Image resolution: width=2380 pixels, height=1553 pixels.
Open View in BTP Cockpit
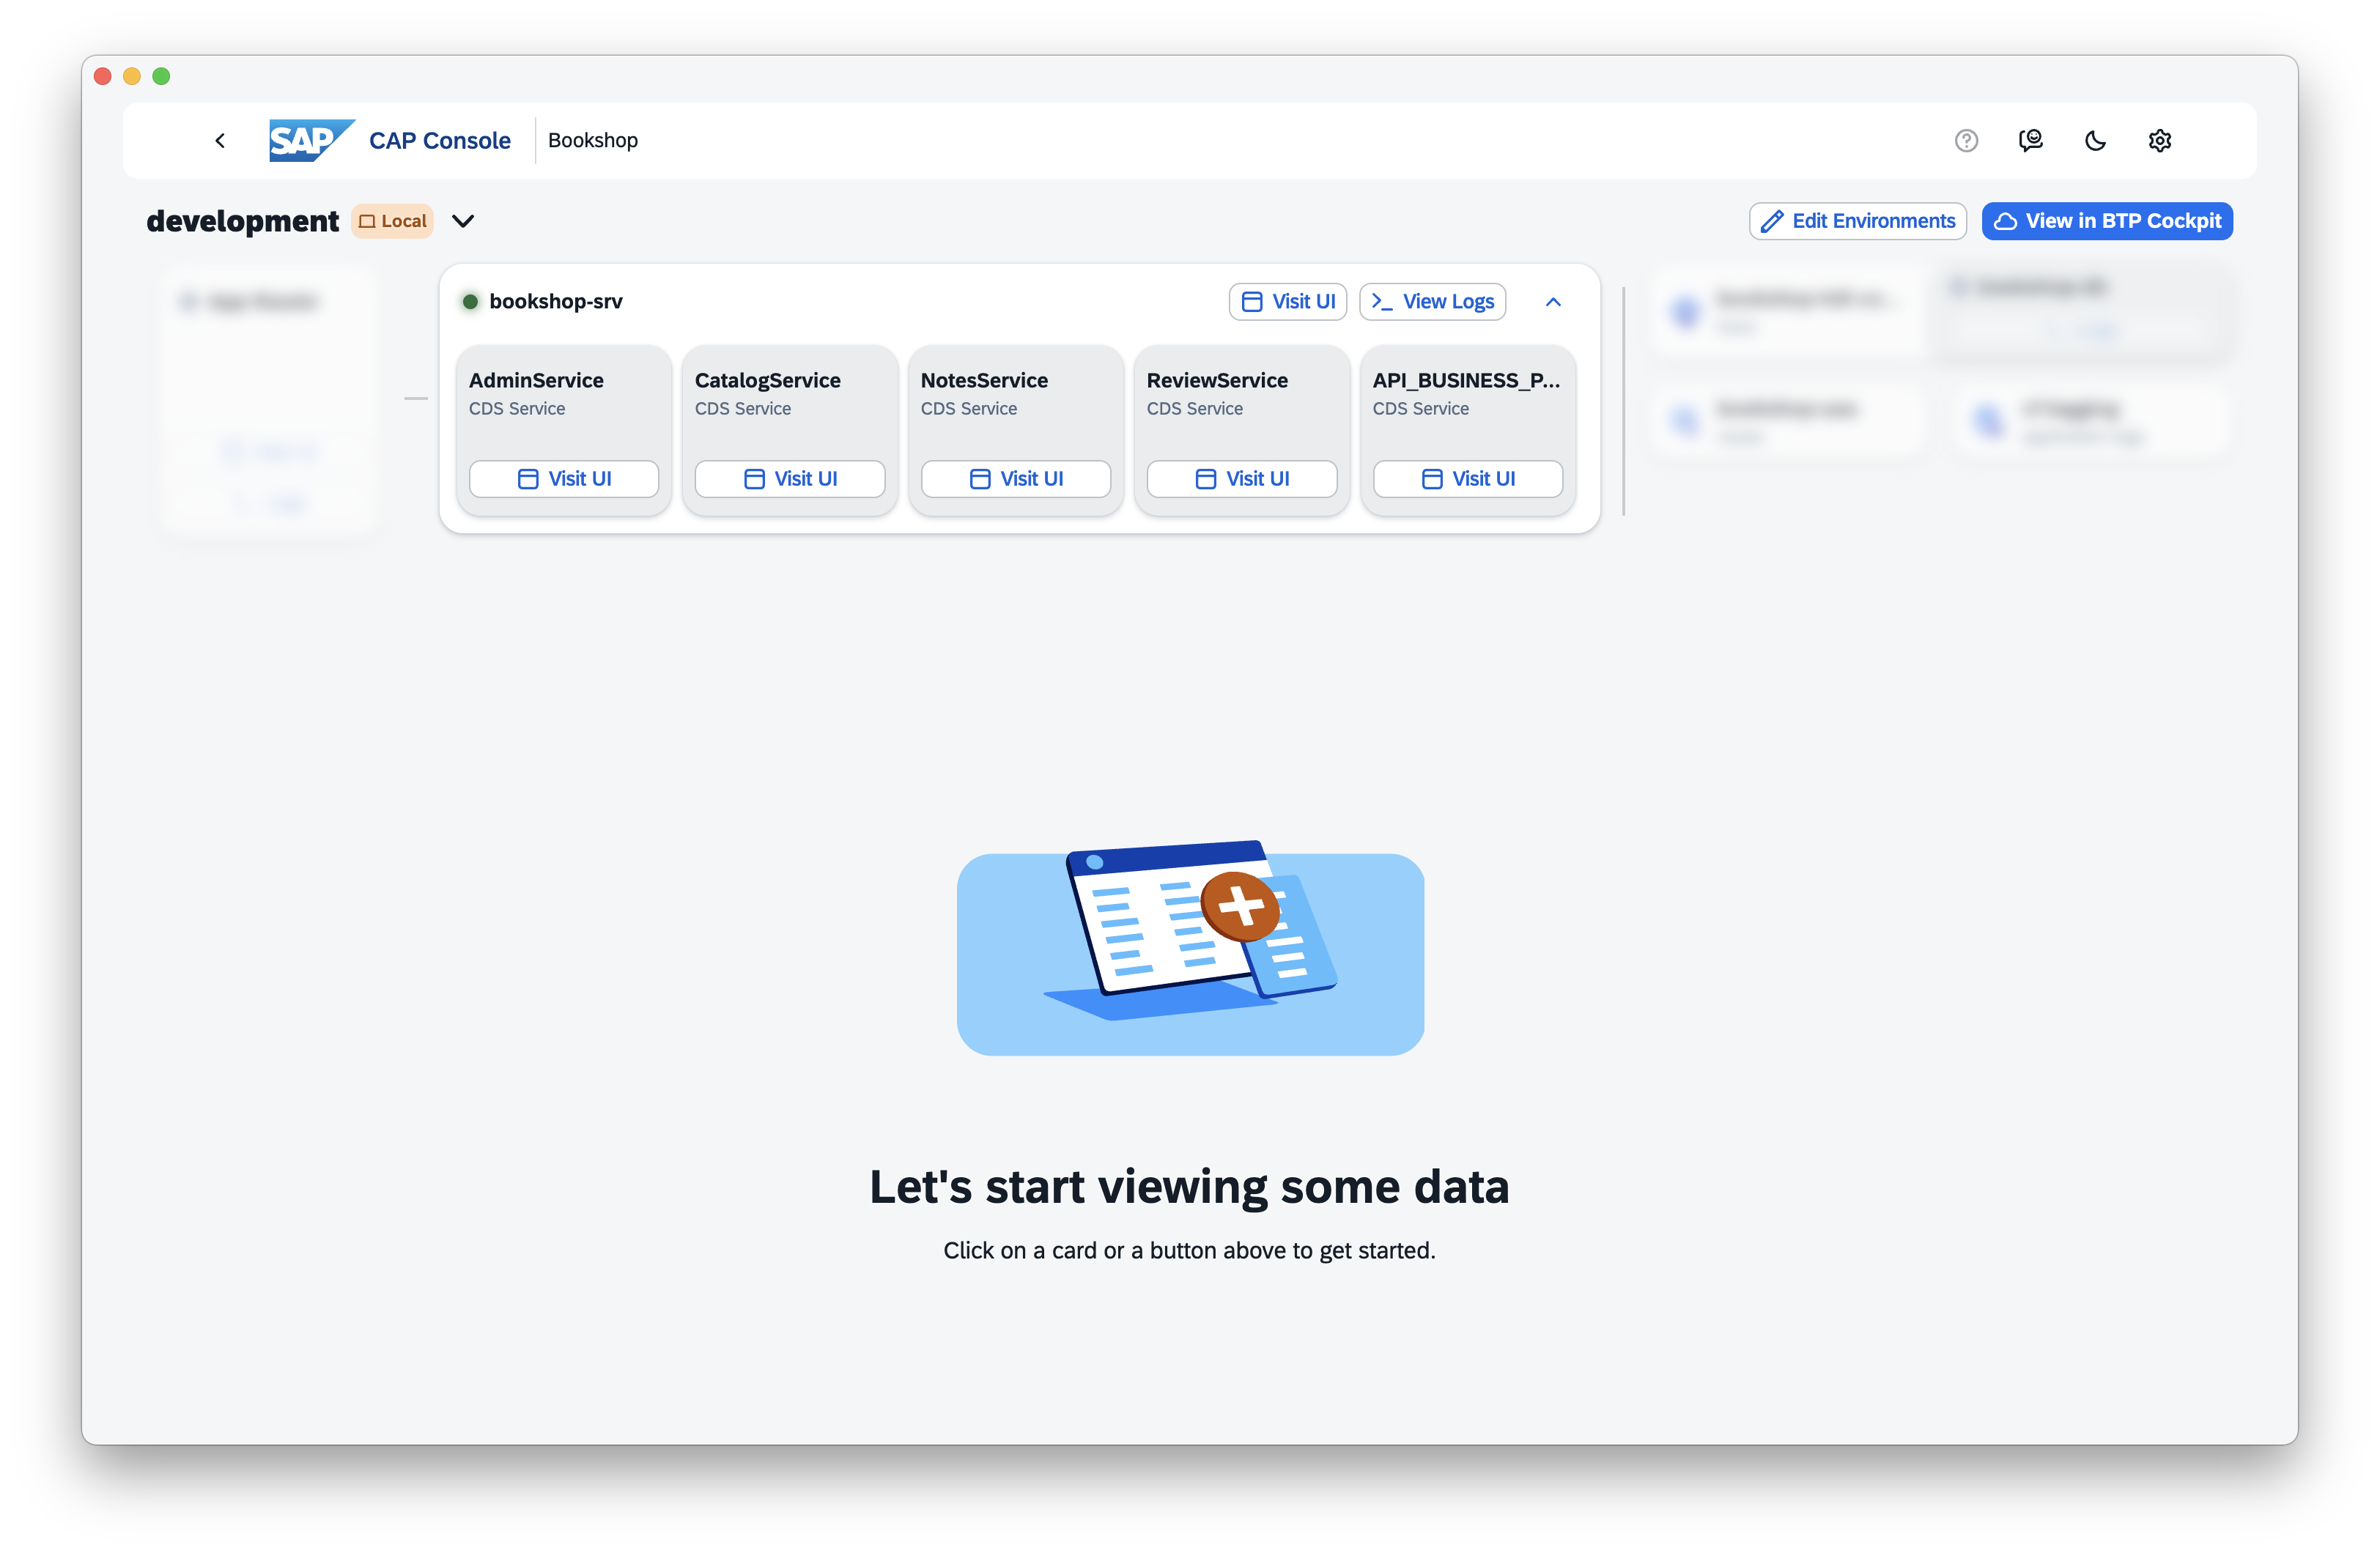point(2108,221)
